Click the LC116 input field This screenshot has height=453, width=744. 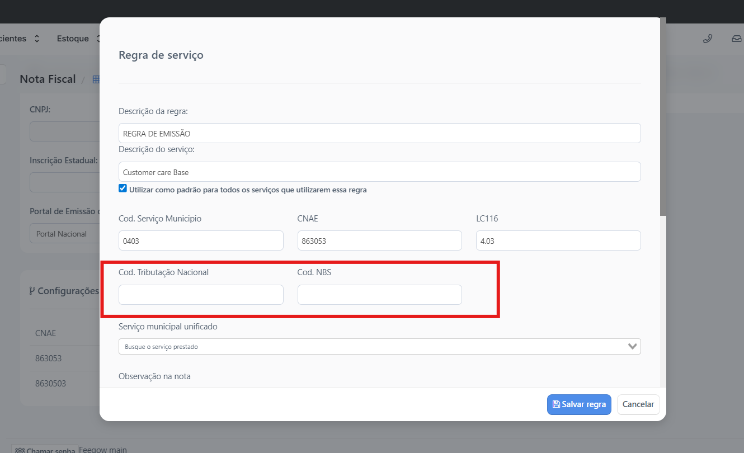coord(558,240)
